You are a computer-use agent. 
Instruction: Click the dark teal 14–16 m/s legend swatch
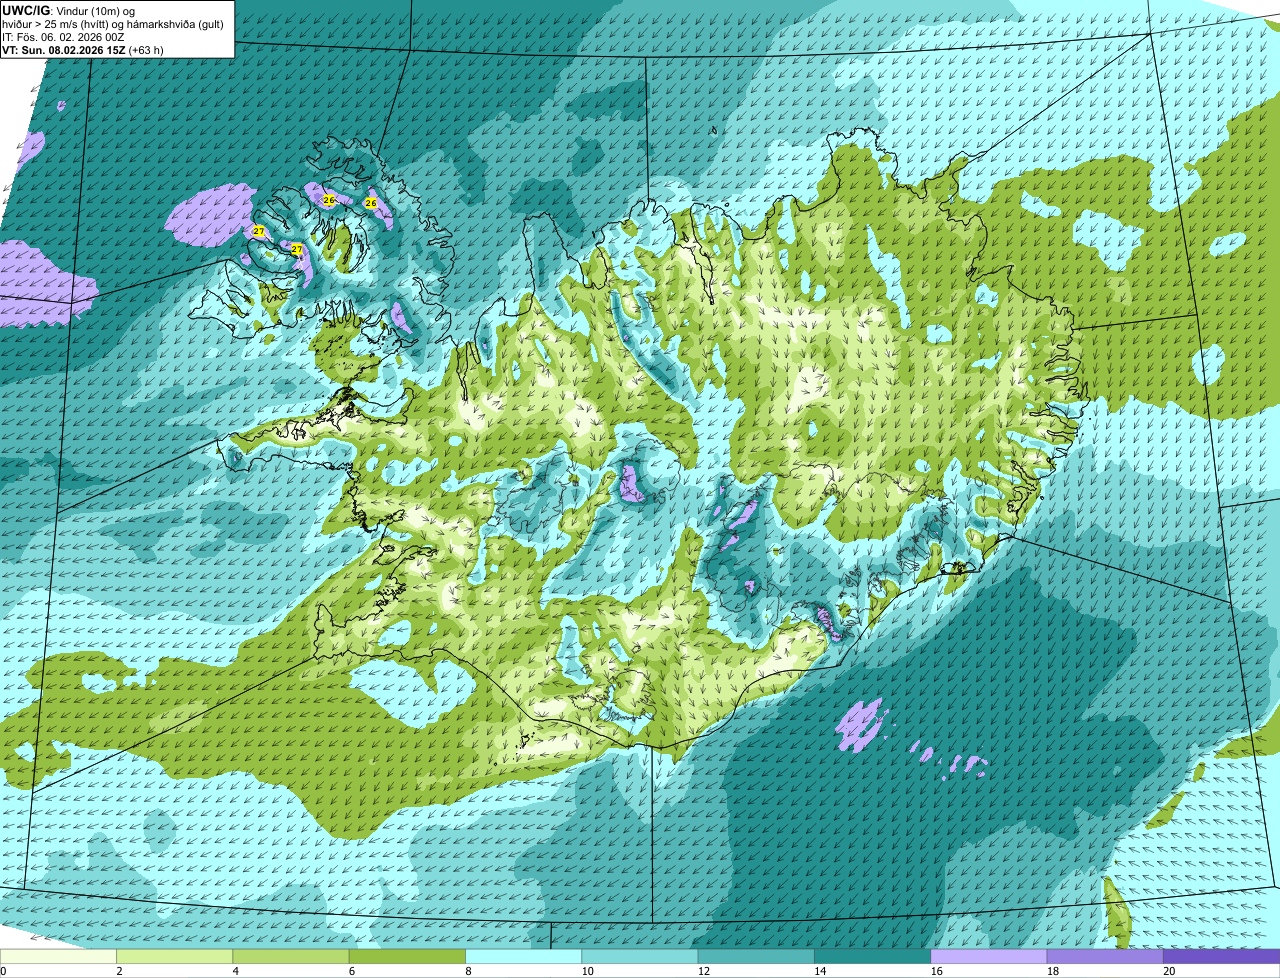(872, 956)
